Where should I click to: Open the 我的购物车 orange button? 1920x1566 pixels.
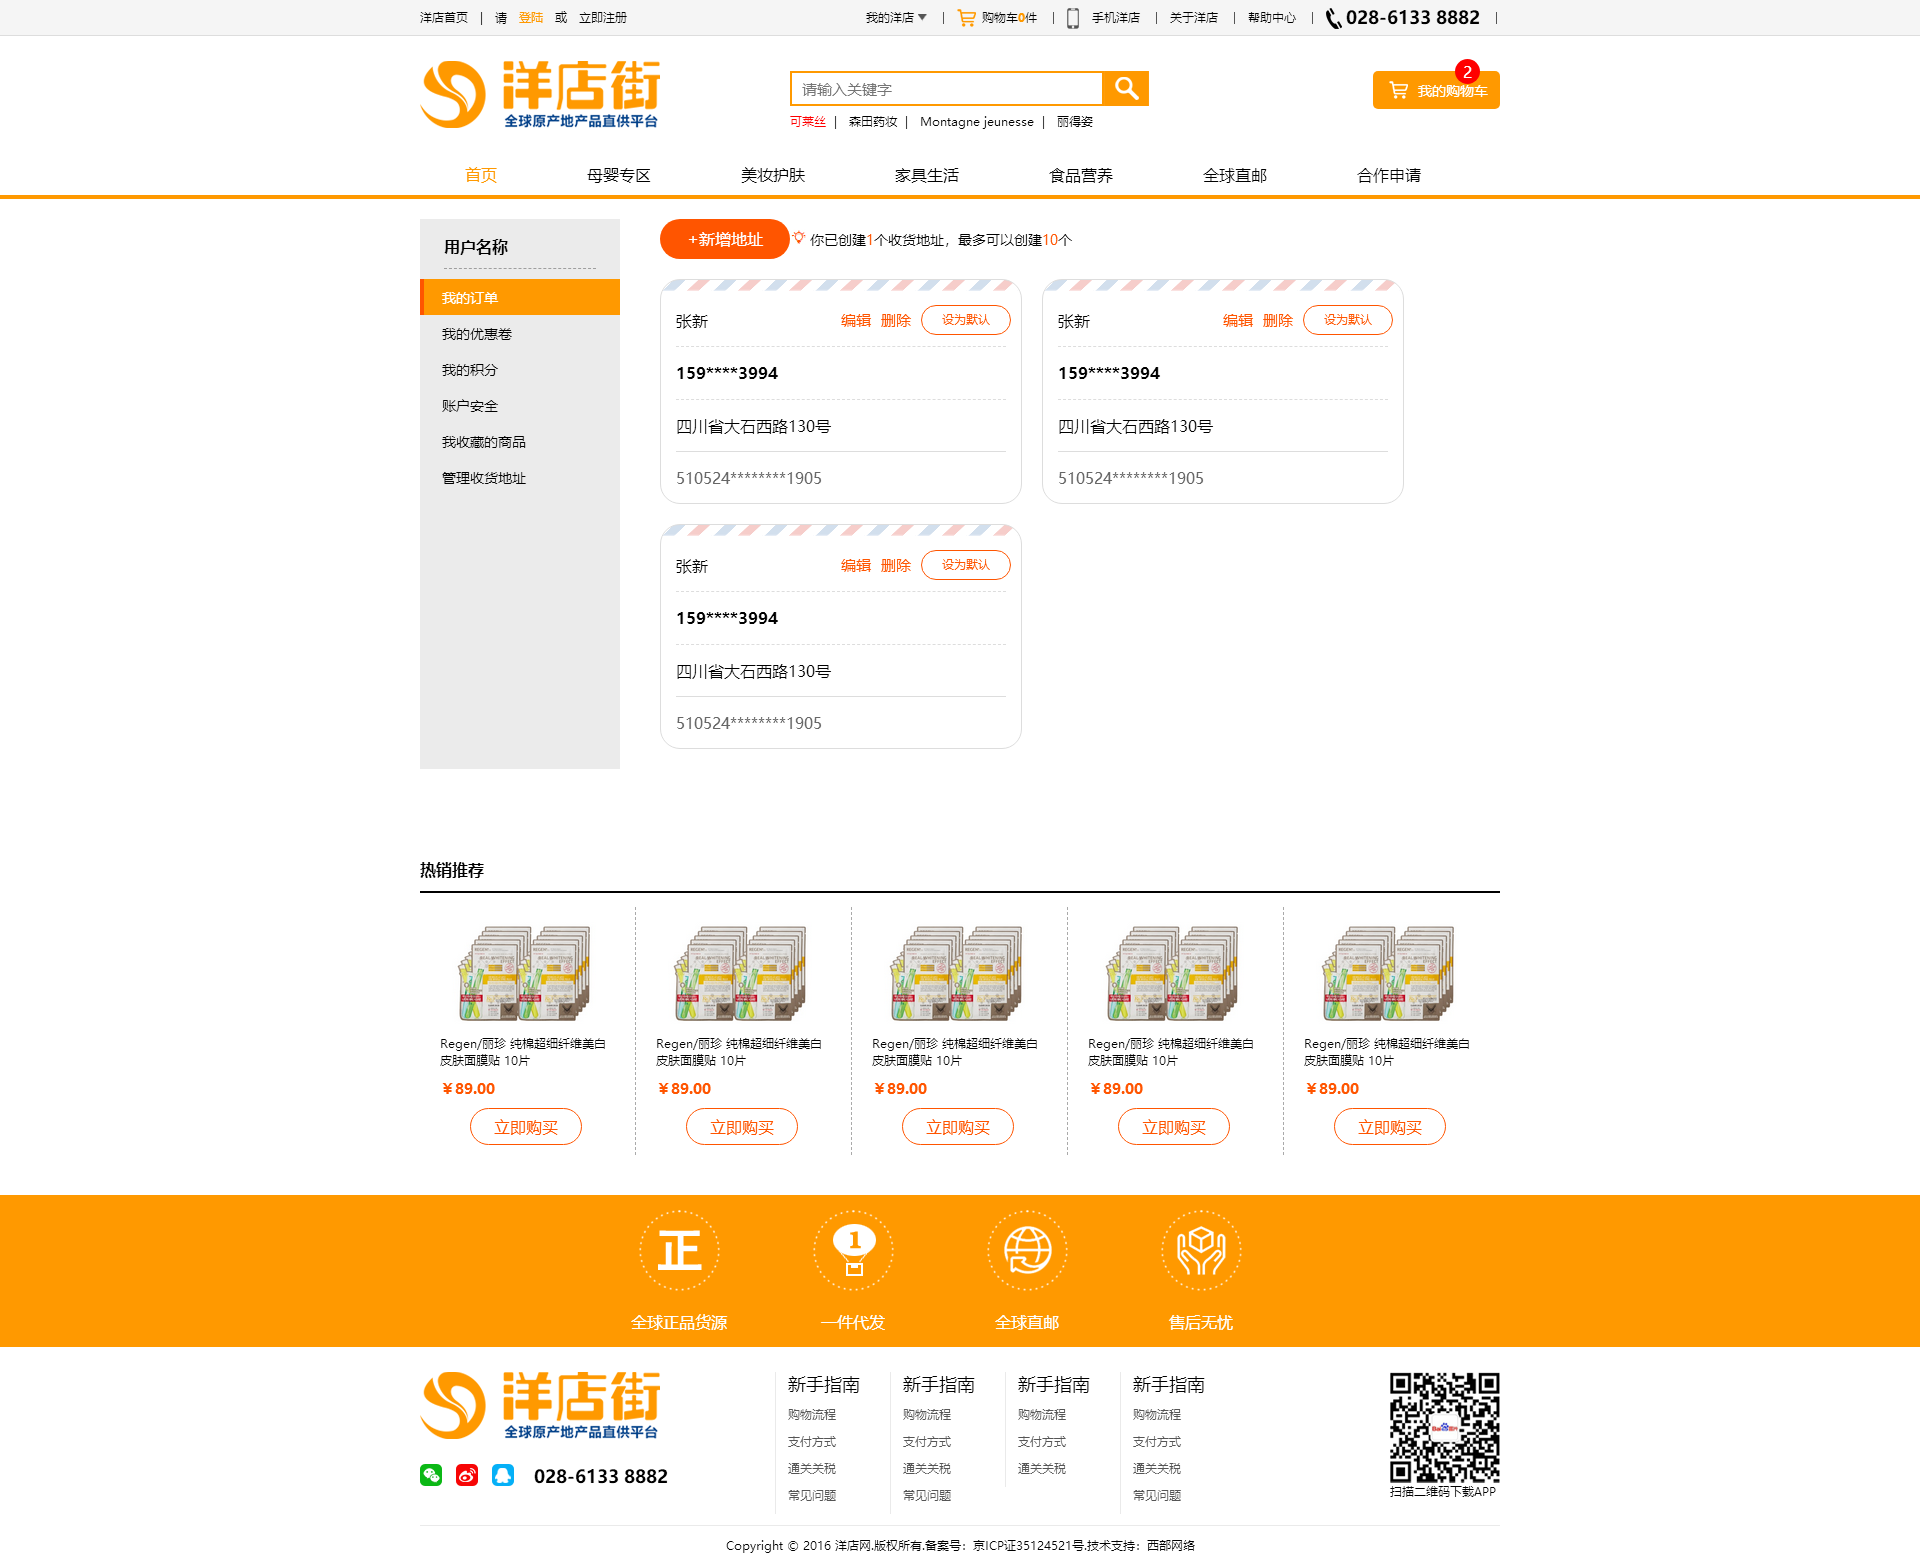click(x=1436, y=91)
